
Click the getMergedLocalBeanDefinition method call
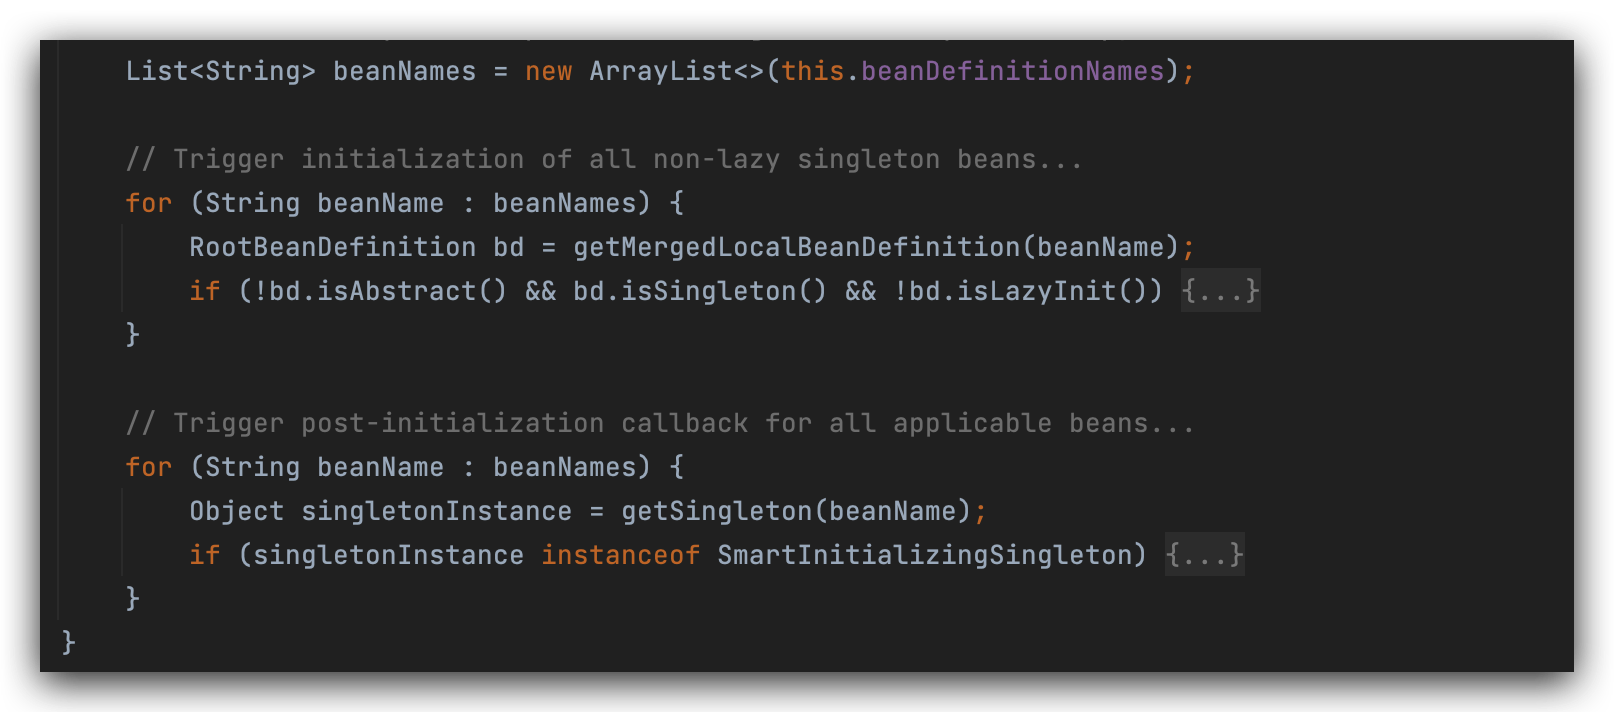(796, 247)
